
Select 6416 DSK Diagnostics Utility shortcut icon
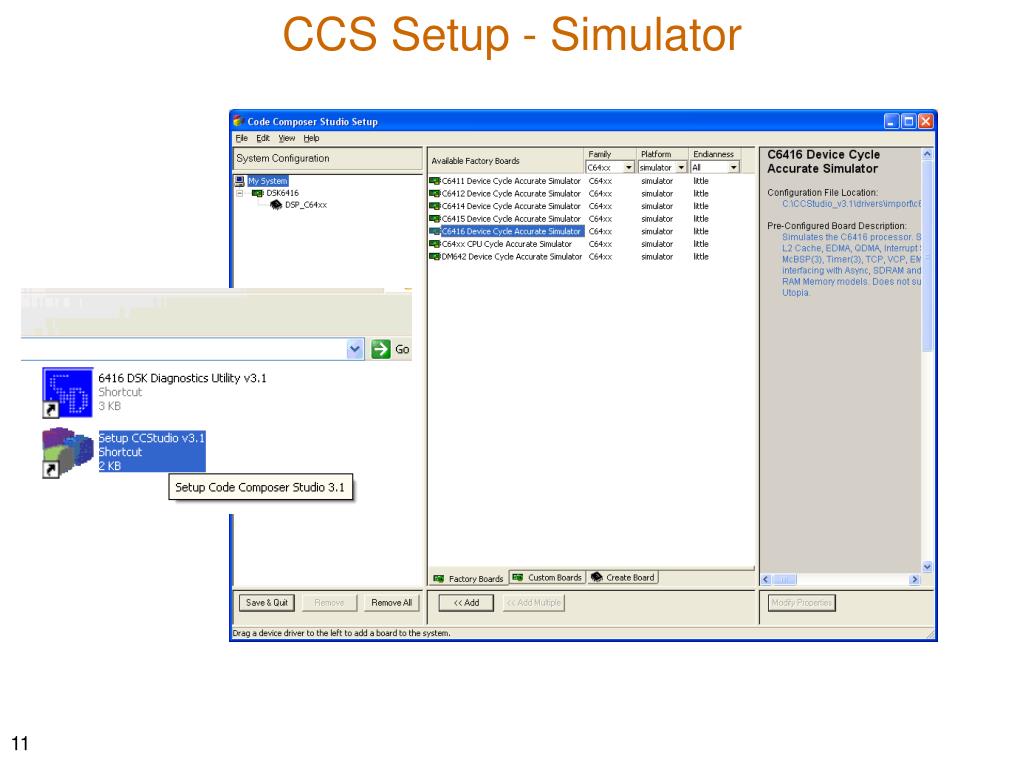[67, 392]
